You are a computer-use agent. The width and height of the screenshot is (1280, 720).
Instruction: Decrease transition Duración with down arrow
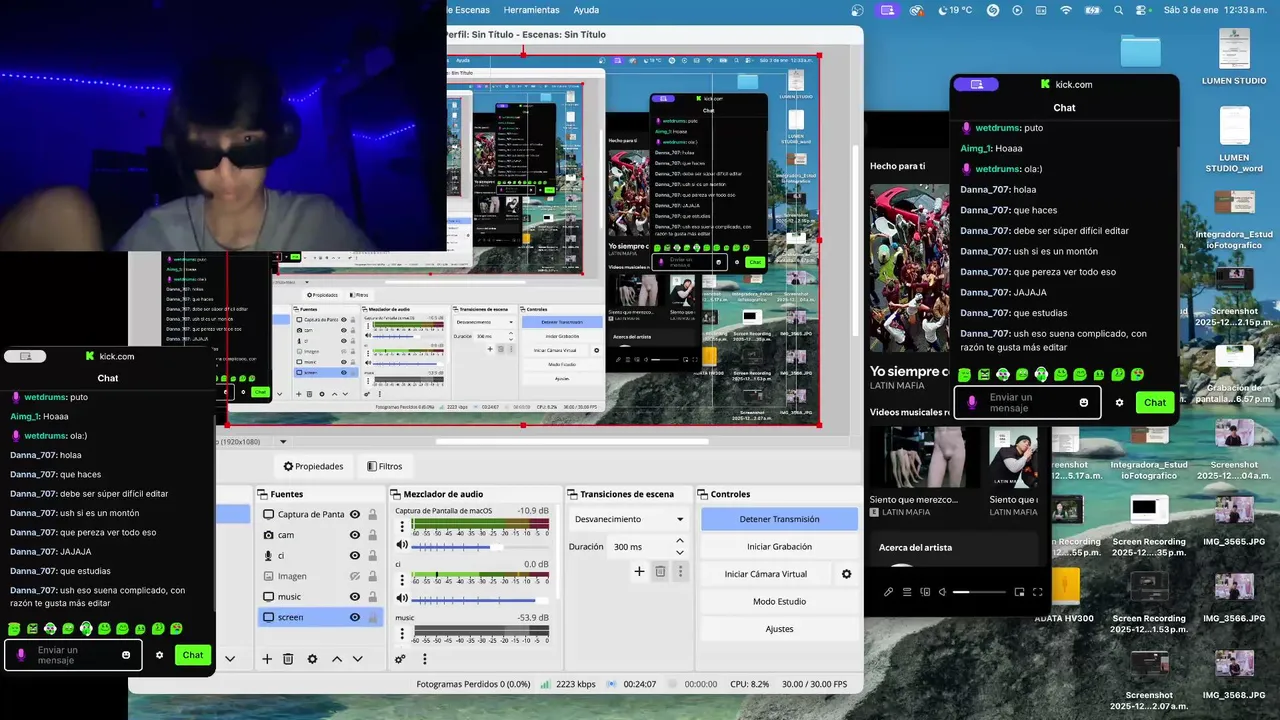point(680,553)
